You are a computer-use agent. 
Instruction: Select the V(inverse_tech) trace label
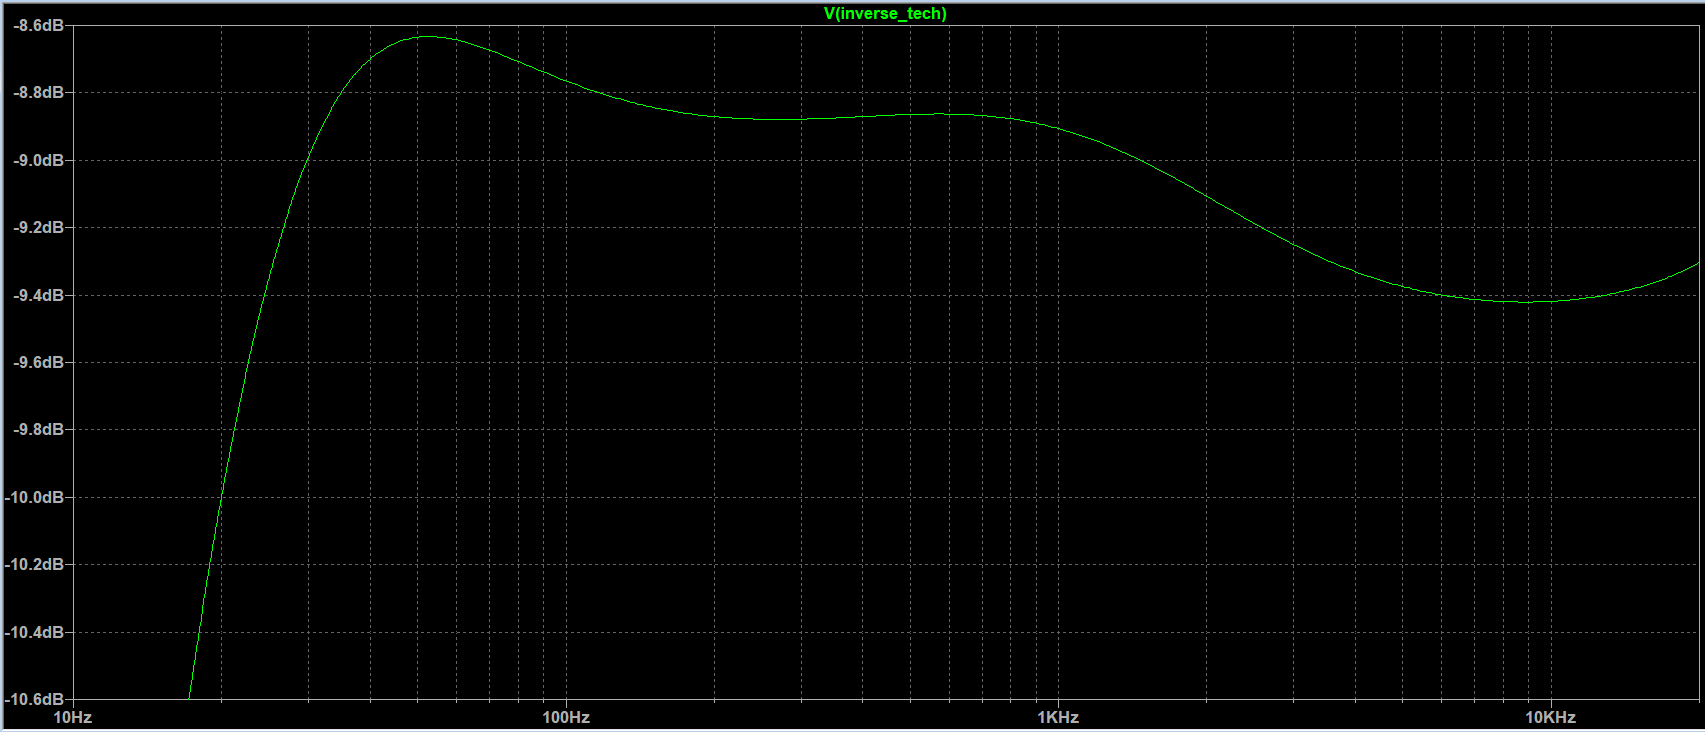tap(885, 14)
